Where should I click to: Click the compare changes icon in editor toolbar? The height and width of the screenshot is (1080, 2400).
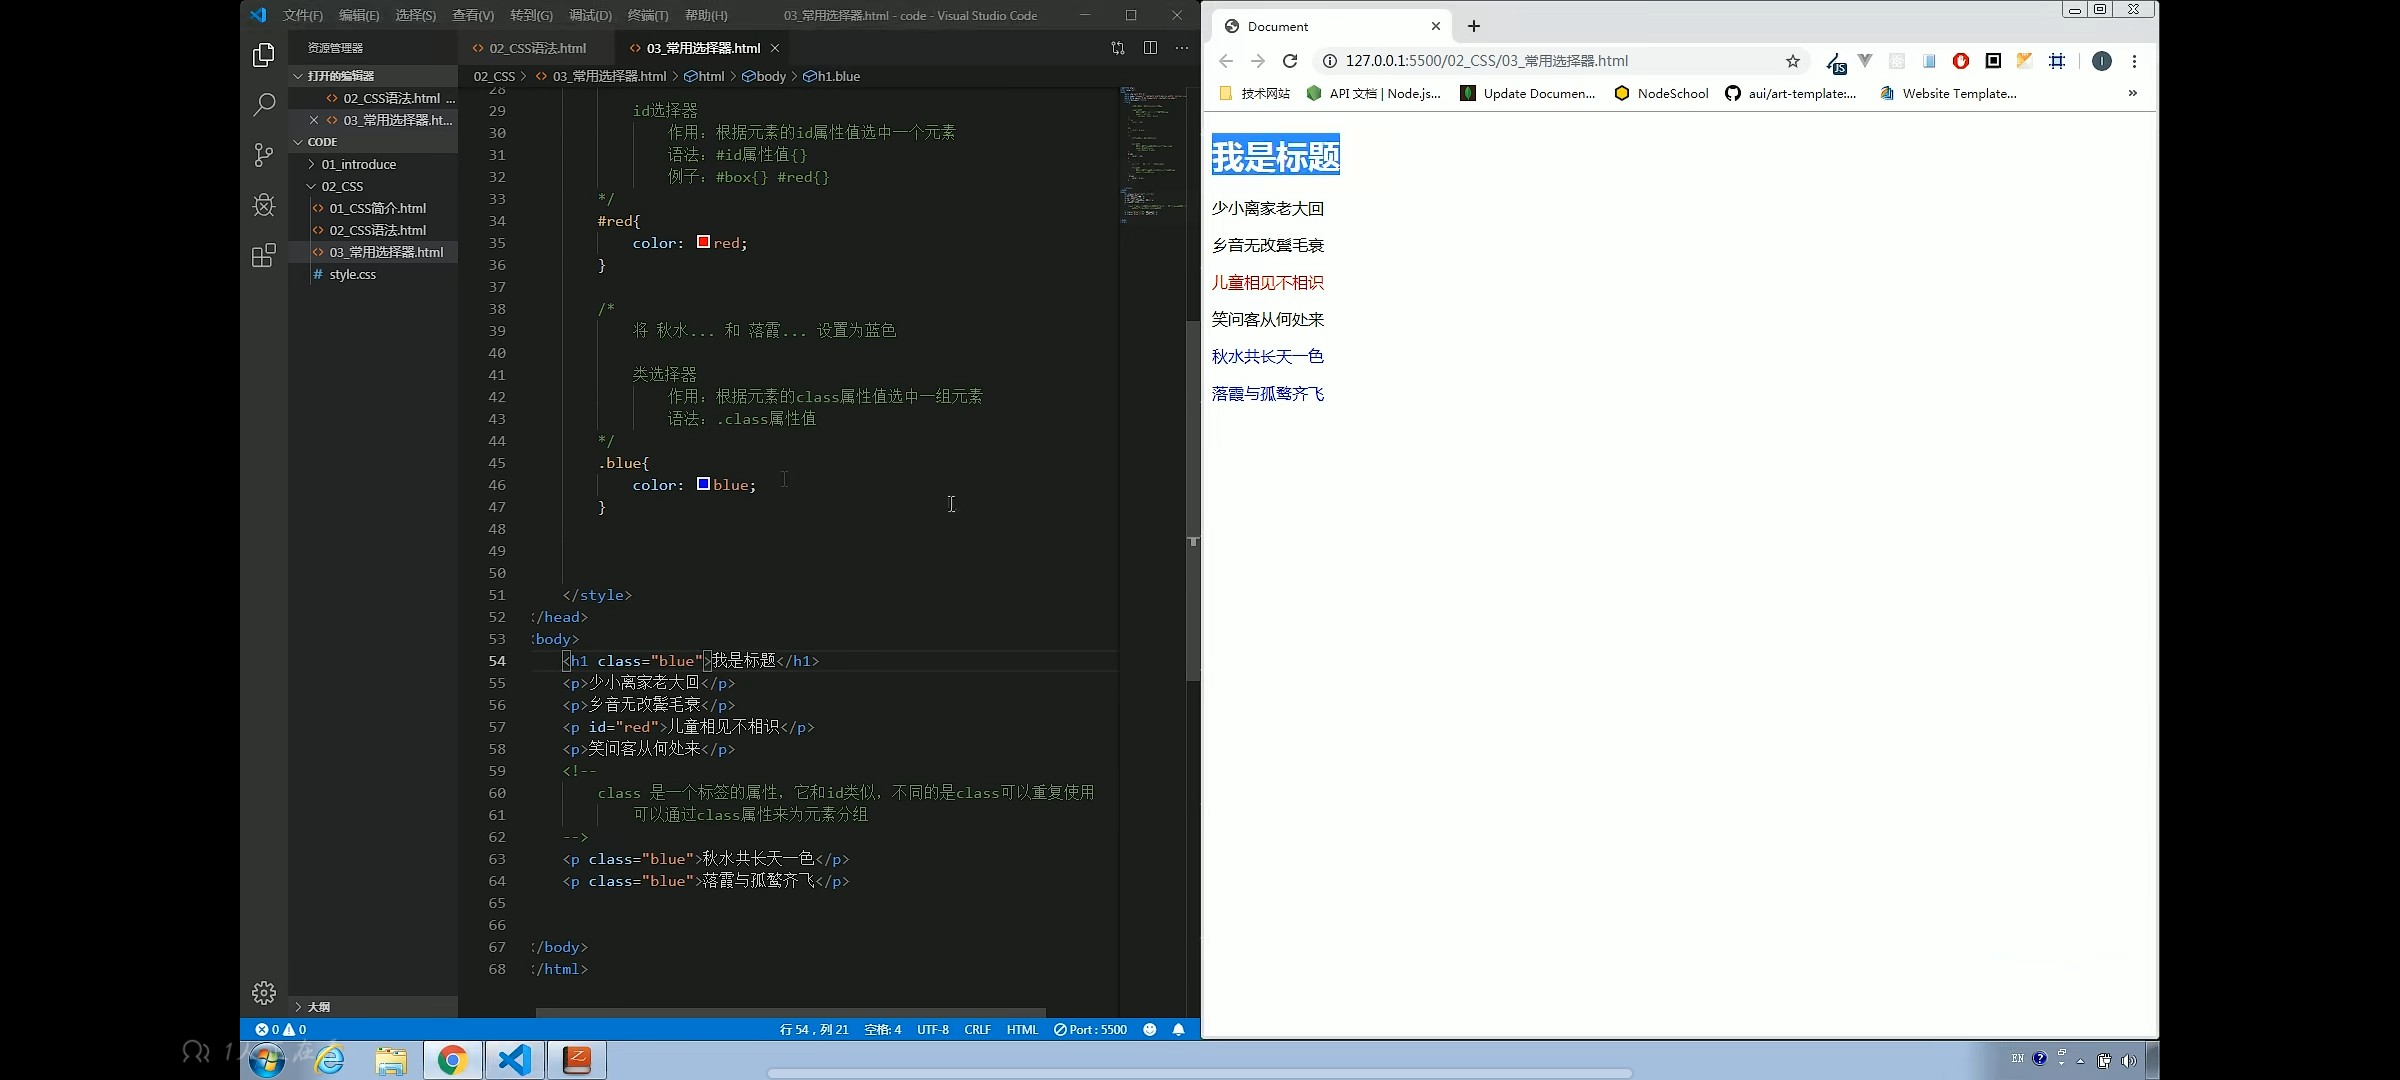point(1118,48)
